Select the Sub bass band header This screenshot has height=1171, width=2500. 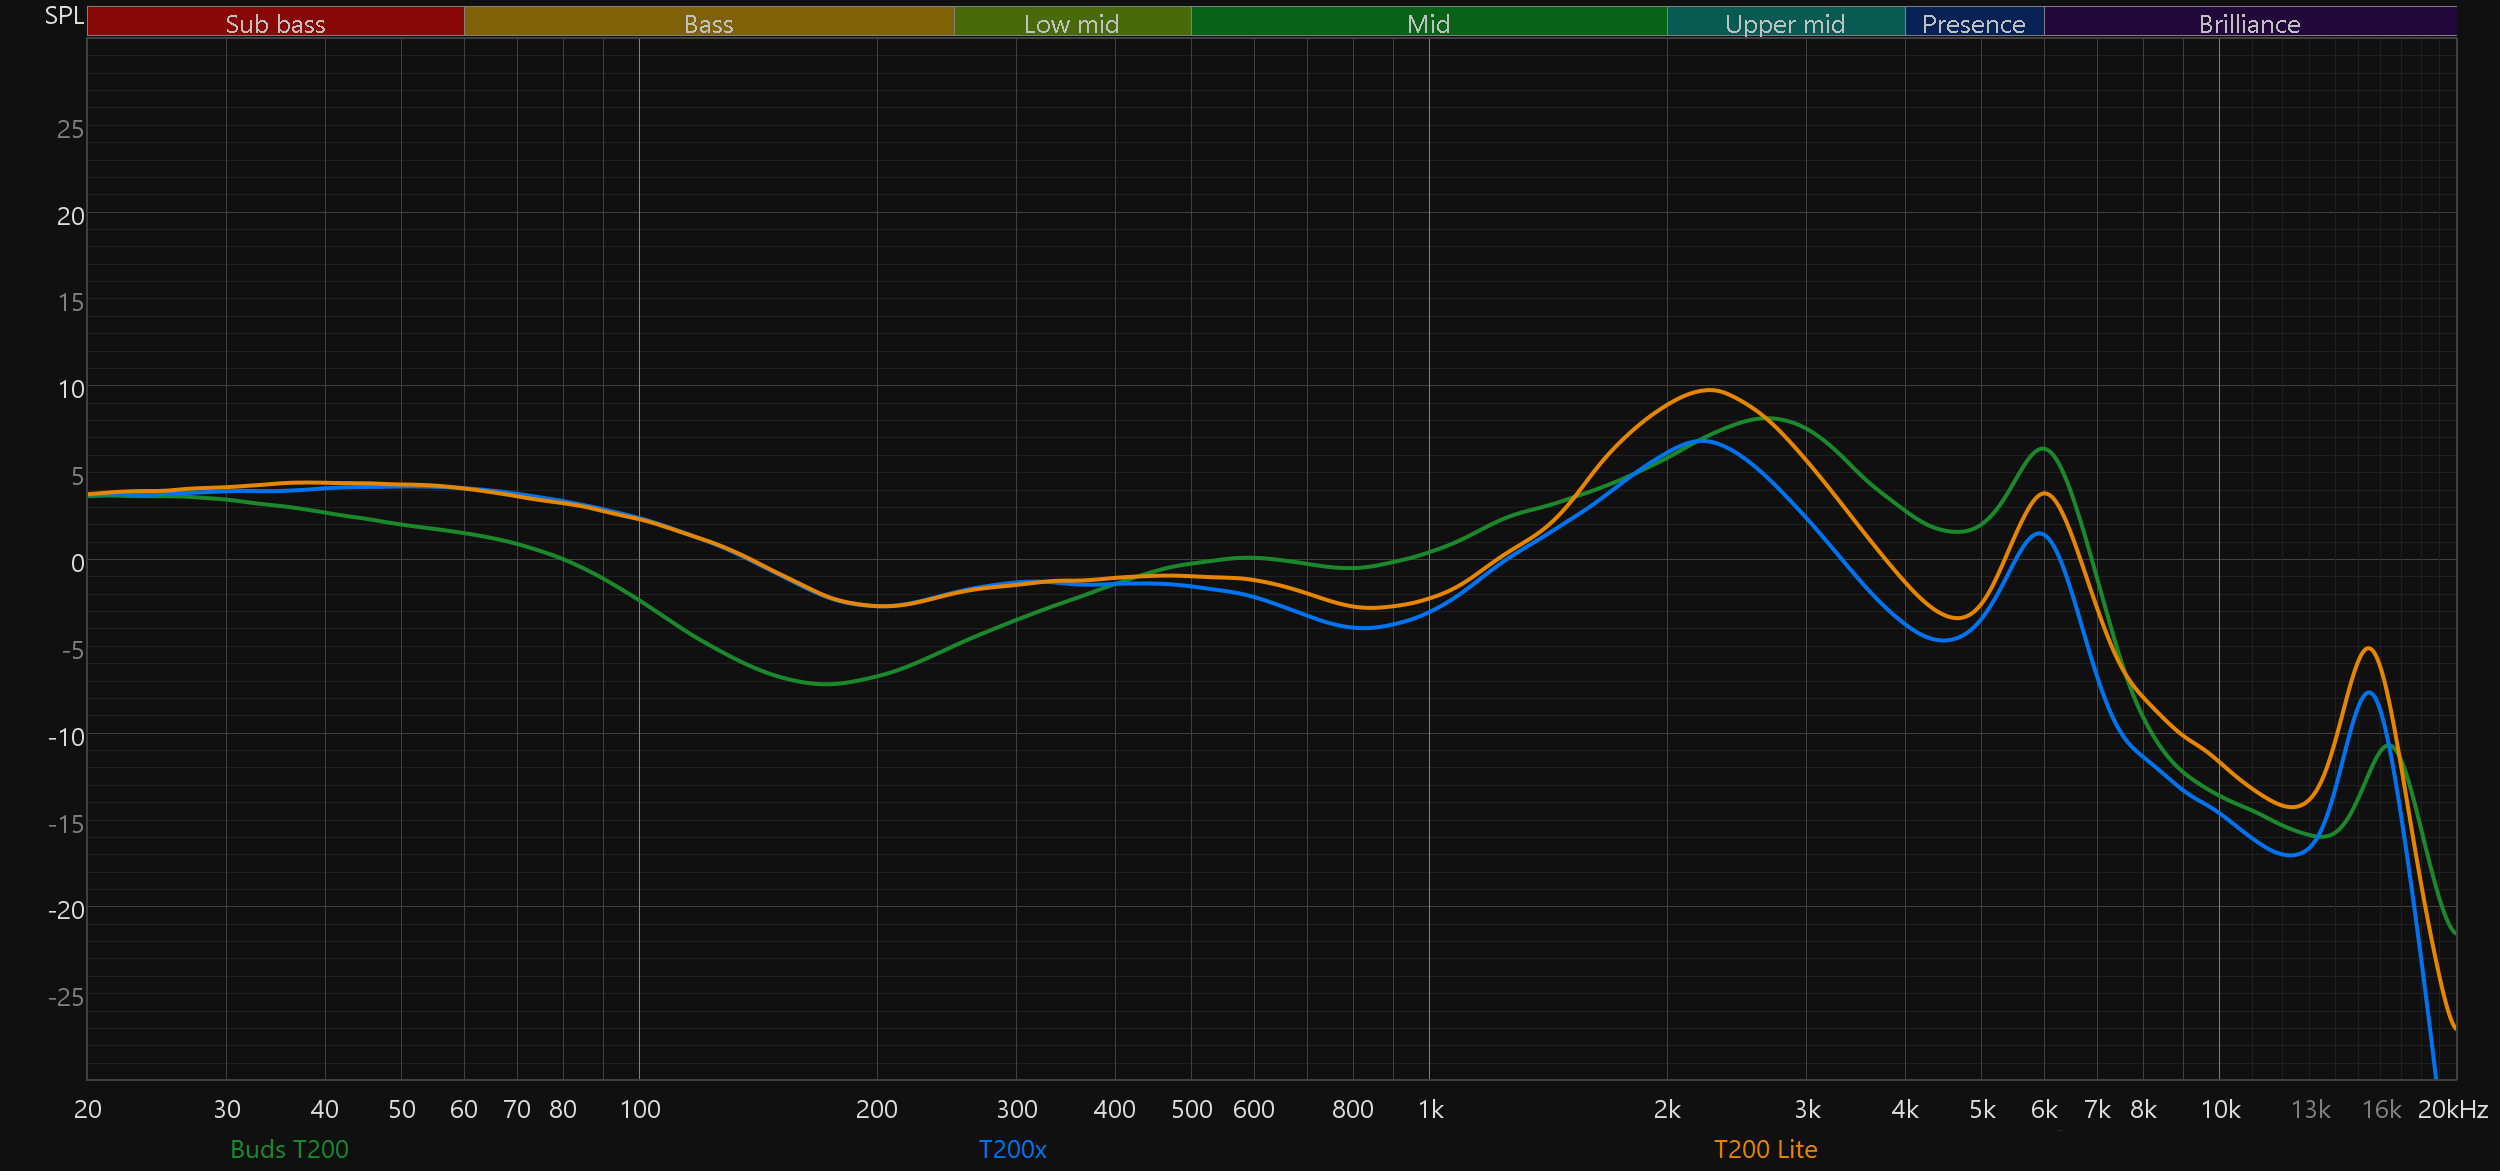click(275, 23)
